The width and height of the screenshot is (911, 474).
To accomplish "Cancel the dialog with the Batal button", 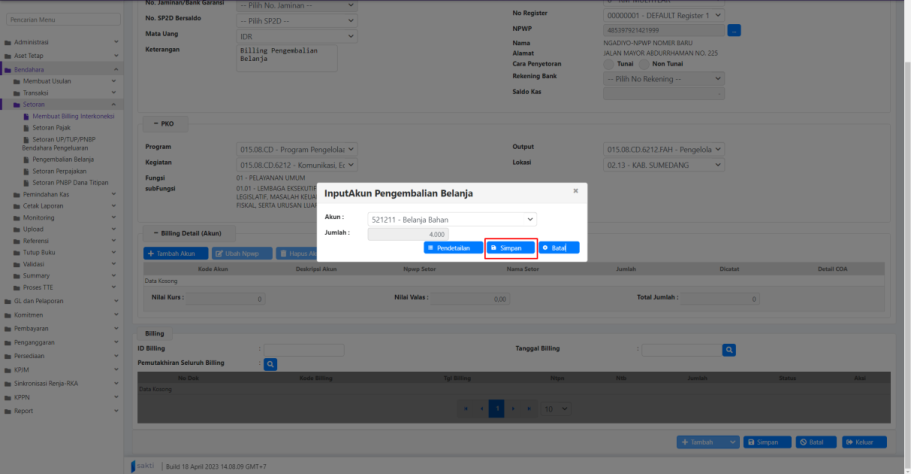I will [x=559, y=247].
